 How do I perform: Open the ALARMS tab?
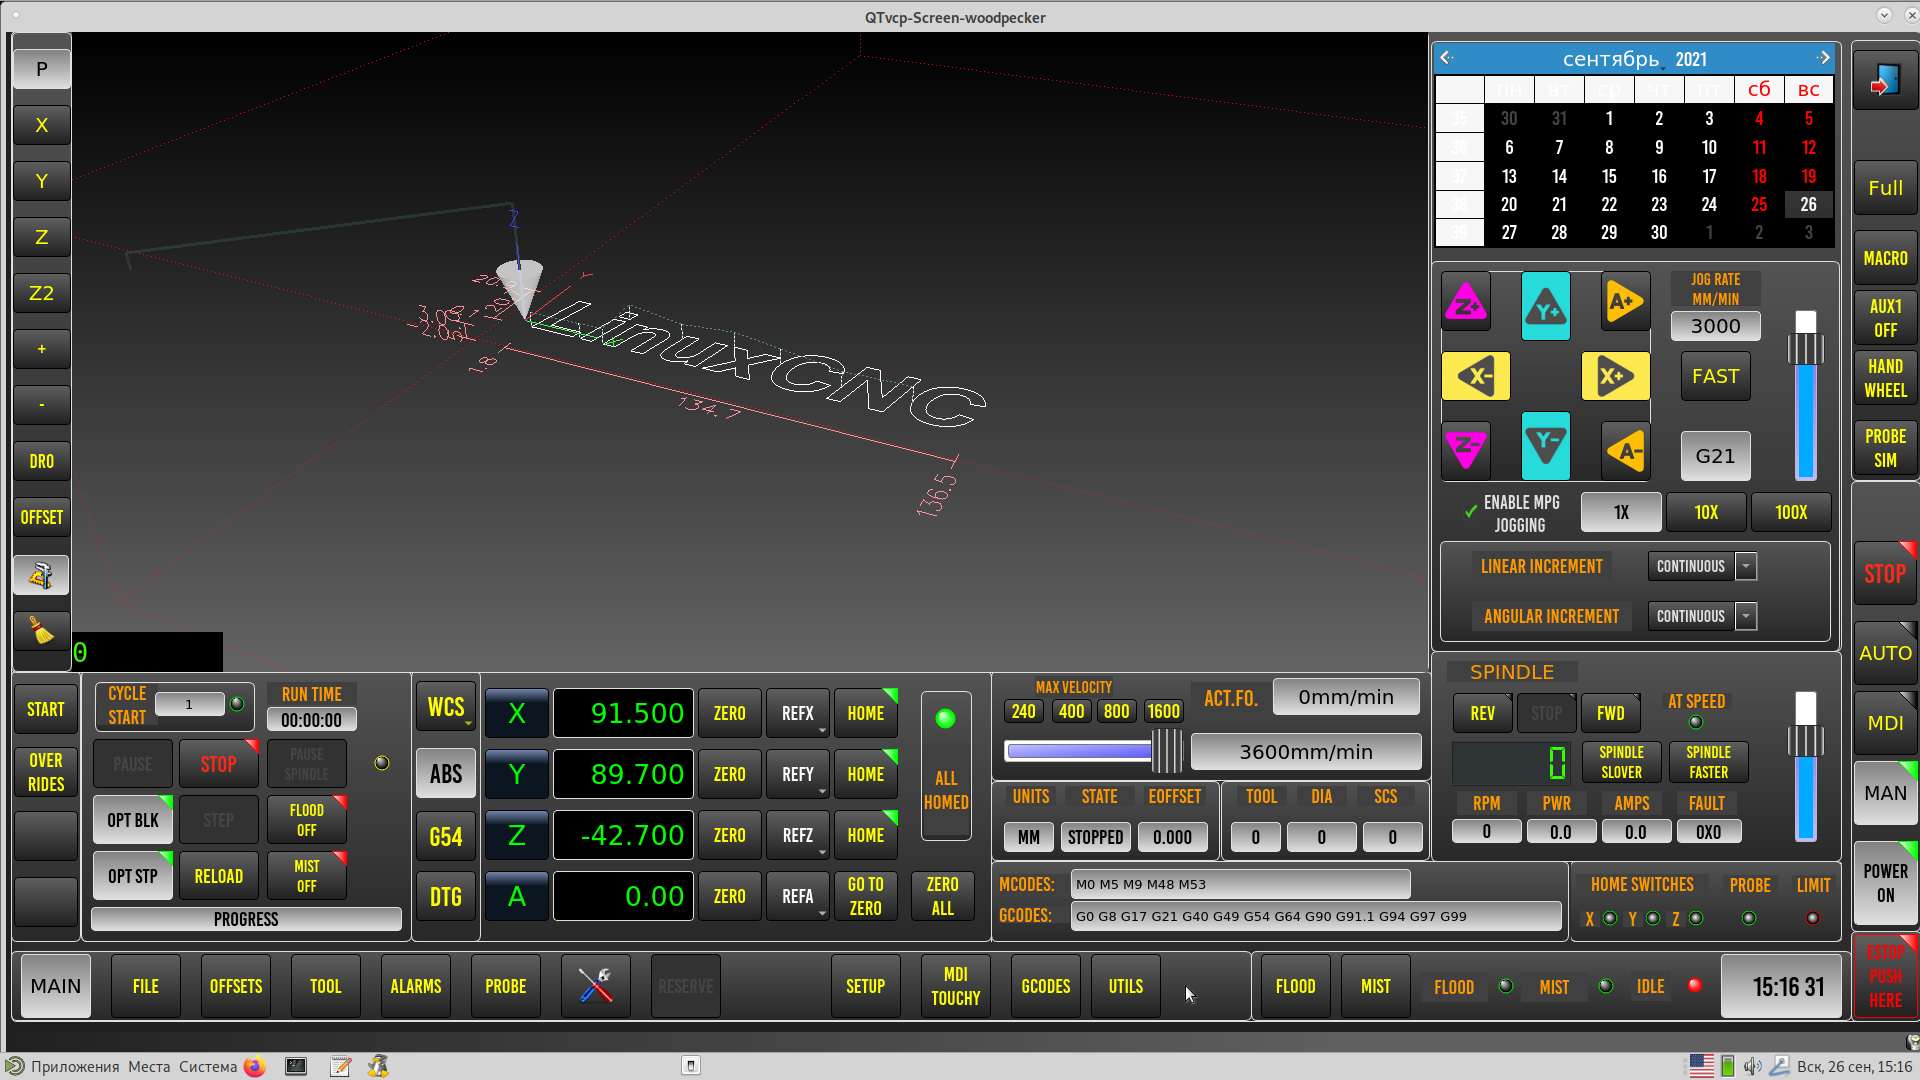pos(416,986)
